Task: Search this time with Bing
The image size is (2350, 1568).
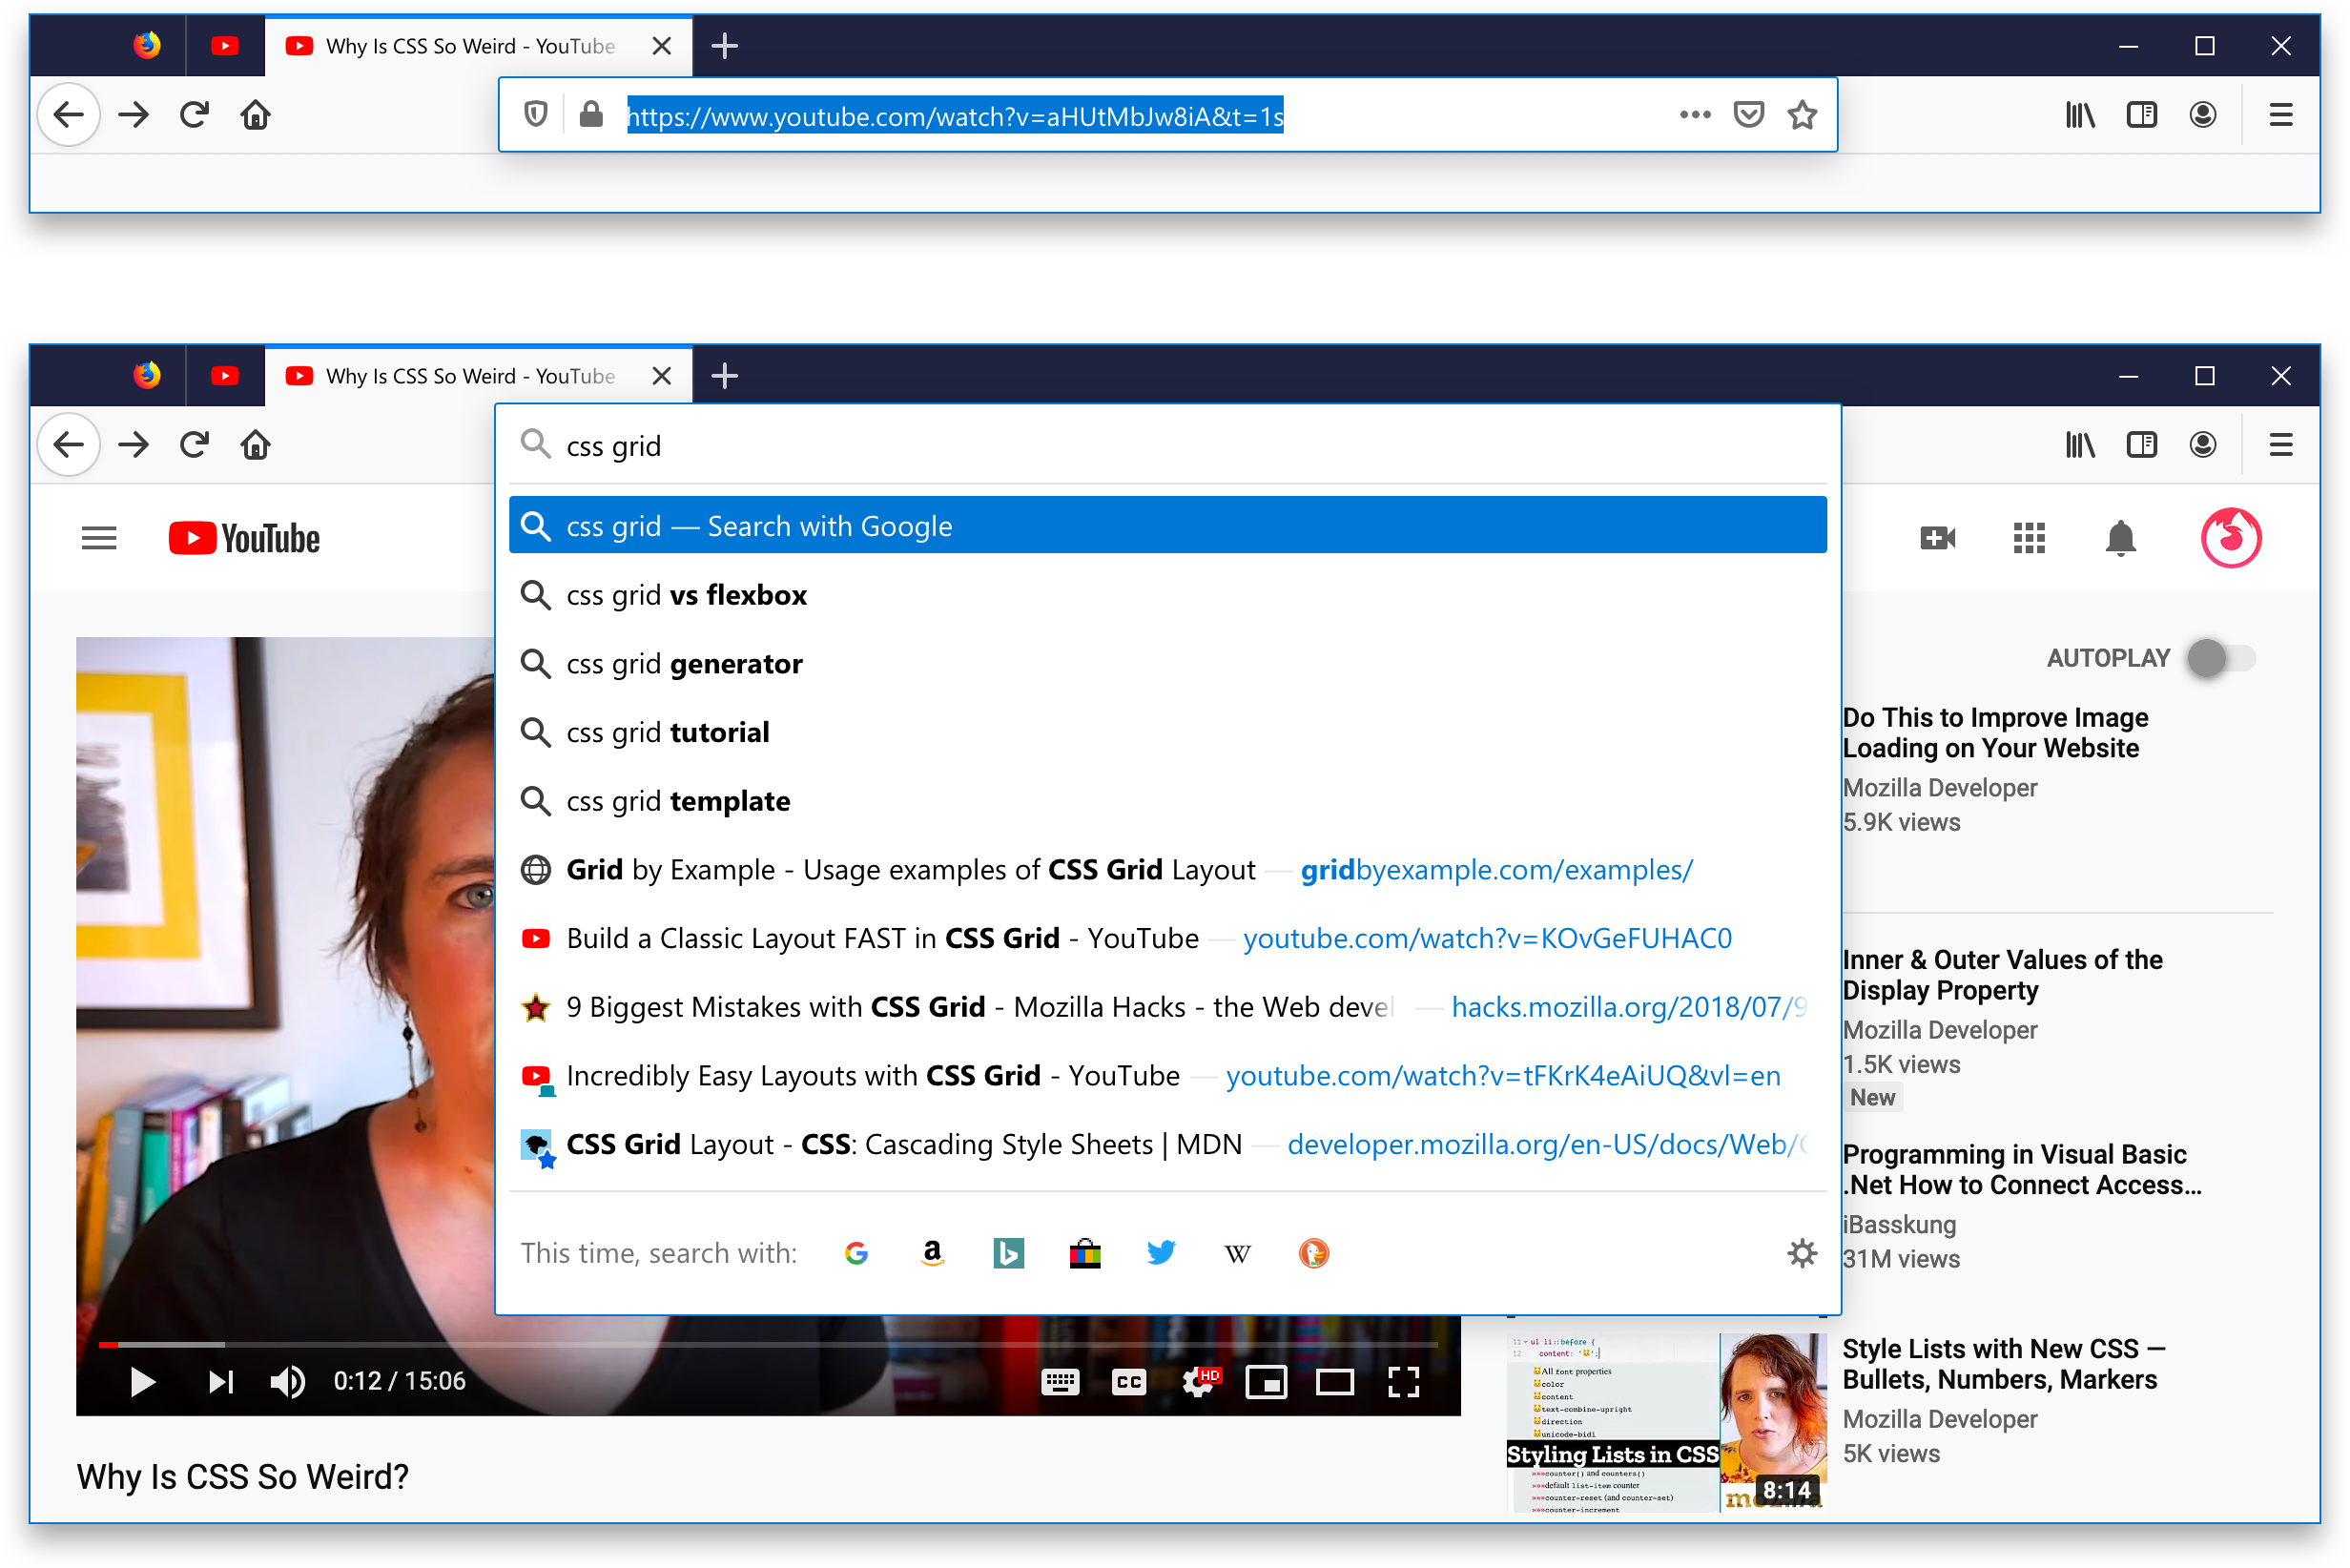Action: [x=1008, y=1253]
